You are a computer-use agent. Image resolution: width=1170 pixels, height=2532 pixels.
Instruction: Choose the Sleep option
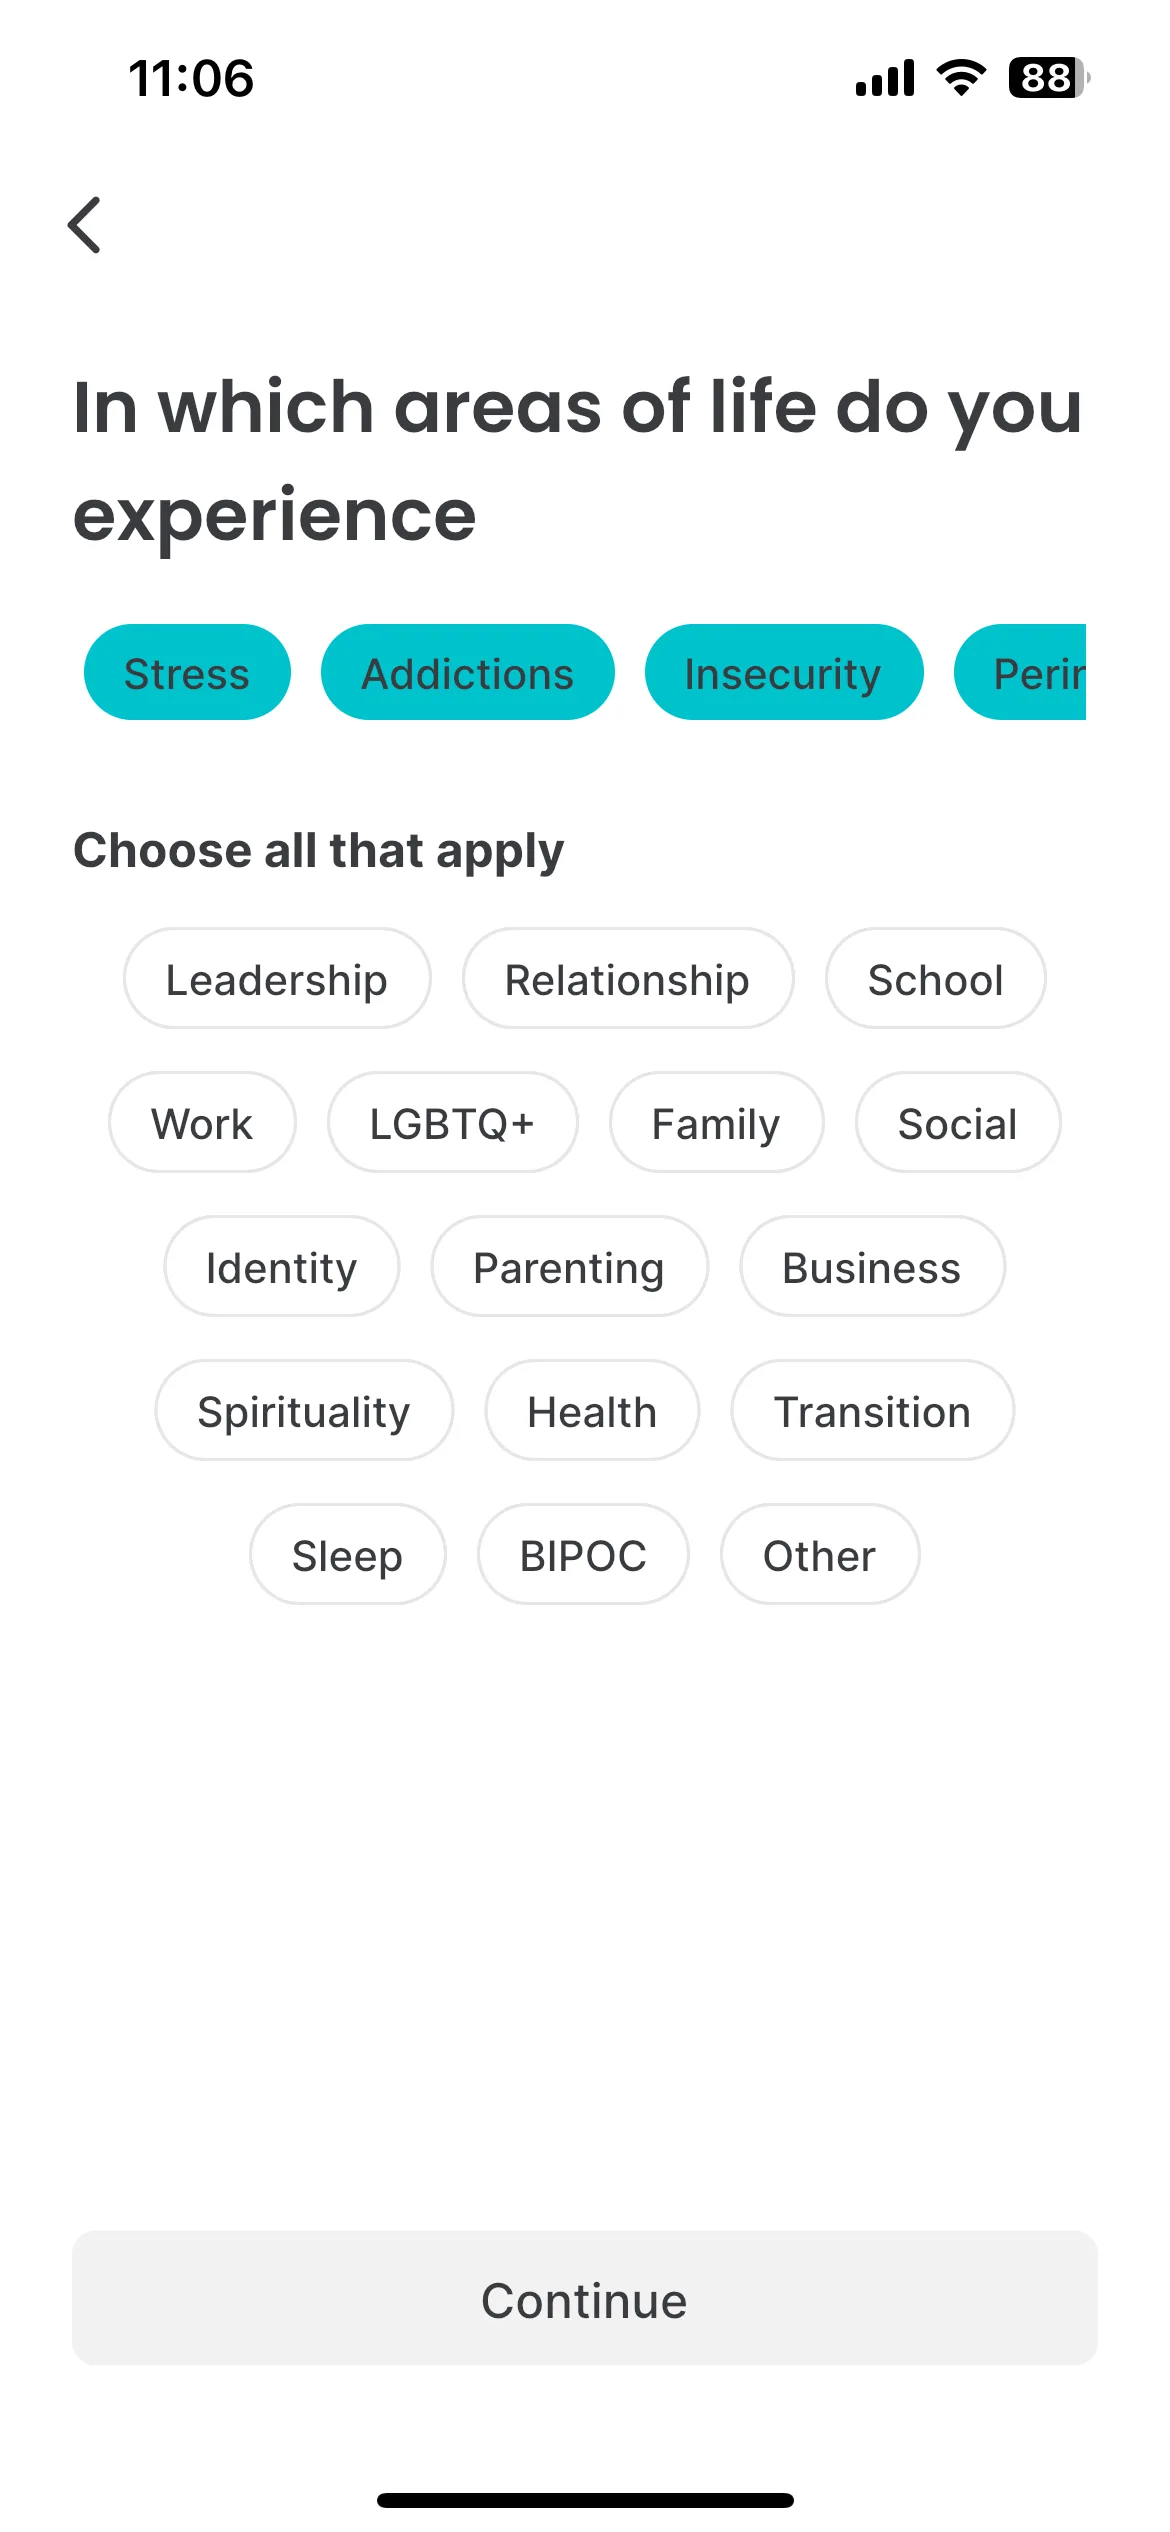coord(347,1555)
